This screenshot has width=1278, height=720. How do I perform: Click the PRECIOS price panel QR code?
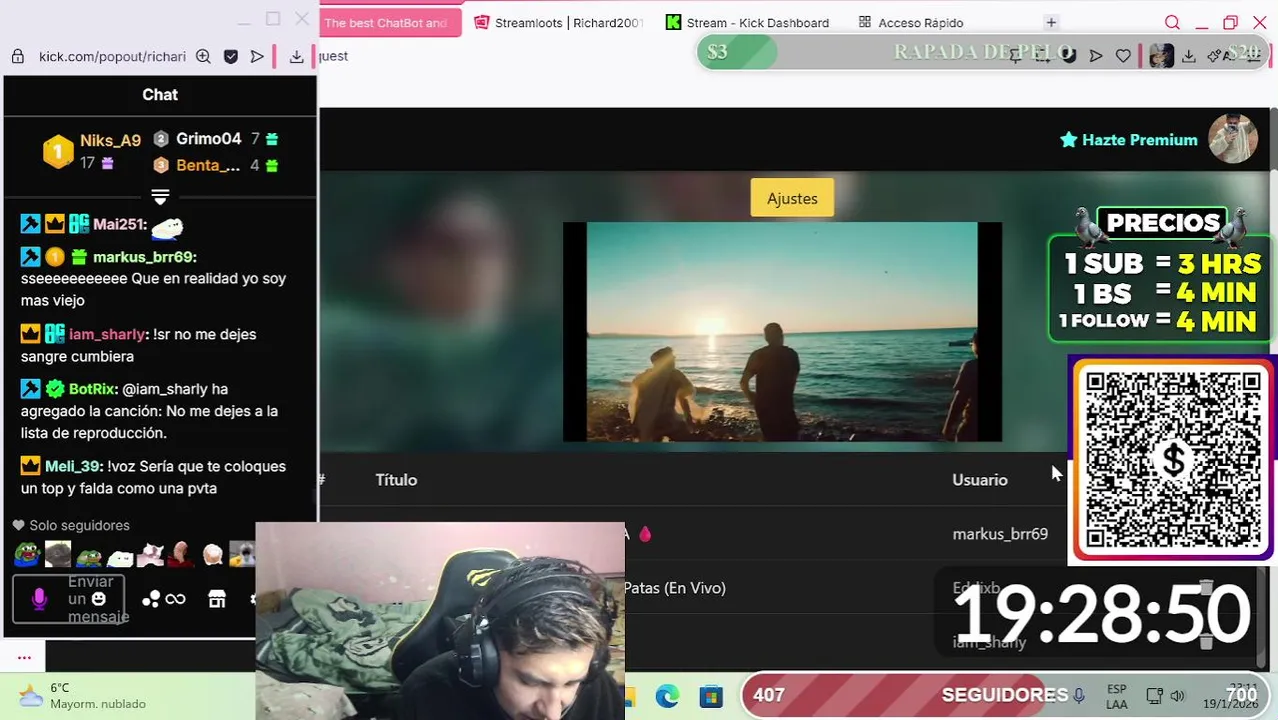click(x=1172, y=459)
